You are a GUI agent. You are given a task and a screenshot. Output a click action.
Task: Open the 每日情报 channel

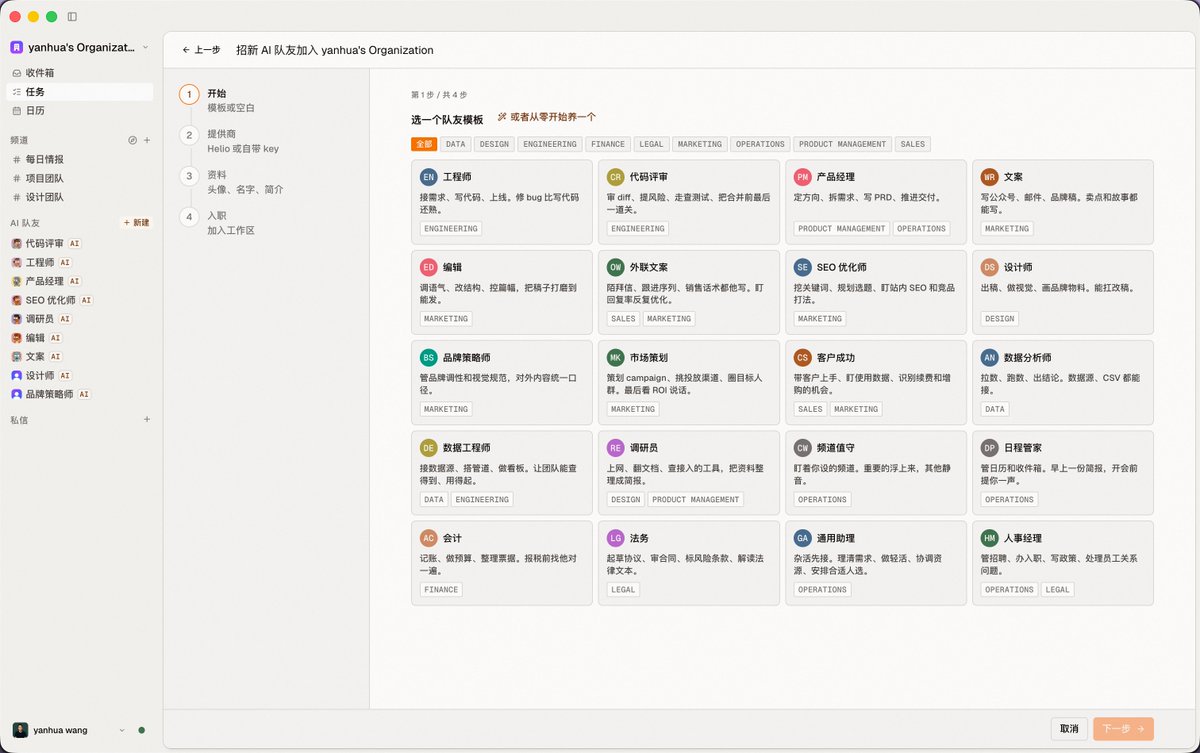[80, 159]
